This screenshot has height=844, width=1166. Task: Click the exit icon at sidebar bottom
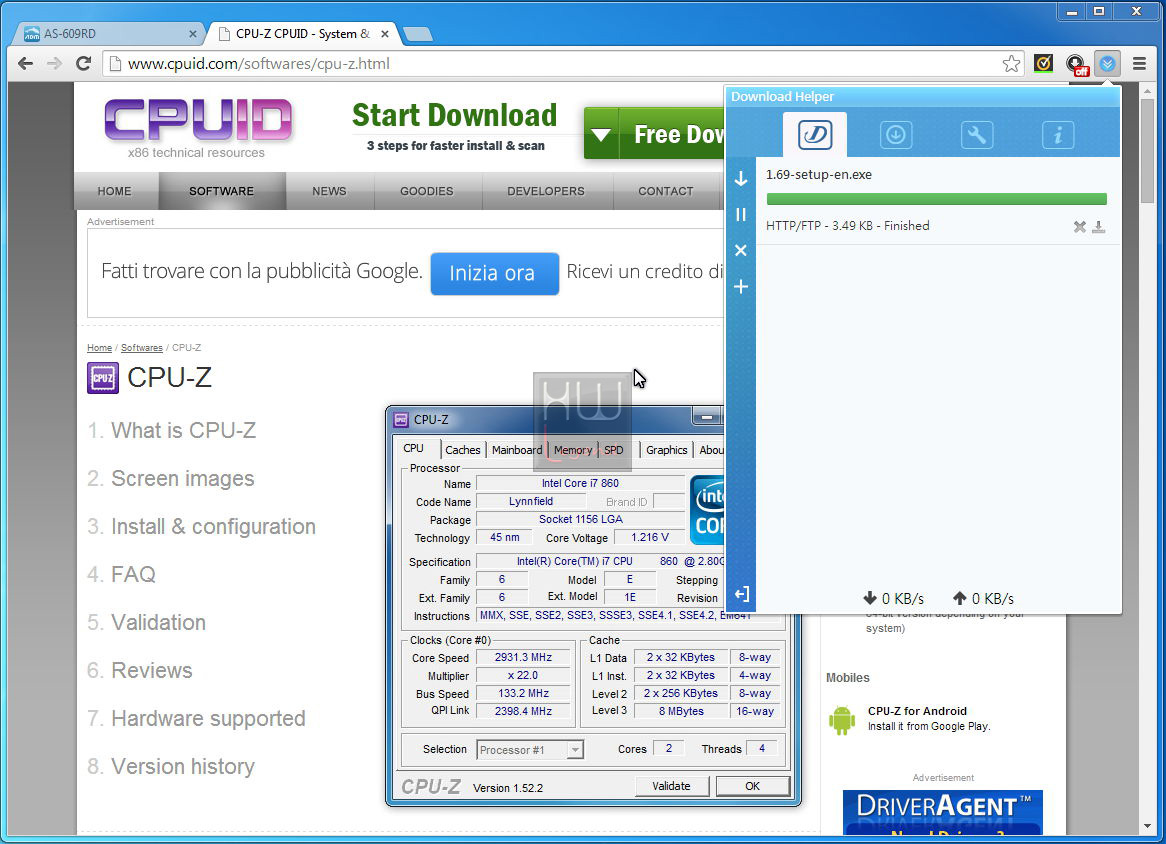point(741,594)
